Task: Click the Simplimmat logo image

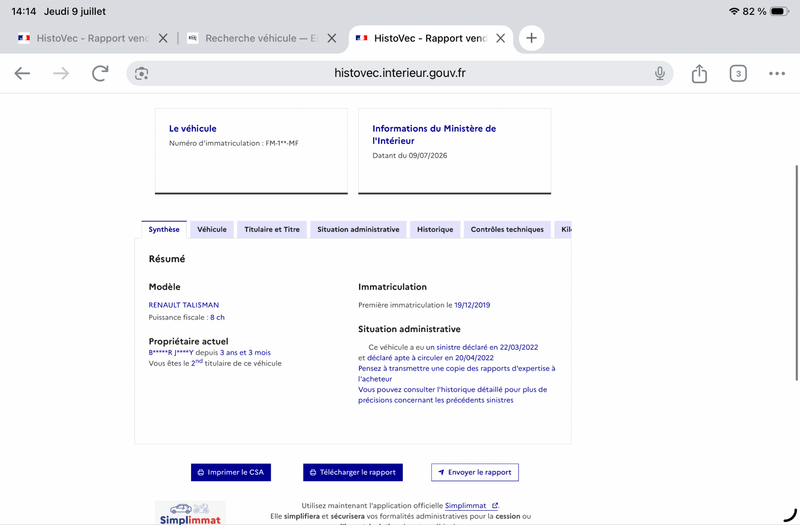Action: (190, 513)
